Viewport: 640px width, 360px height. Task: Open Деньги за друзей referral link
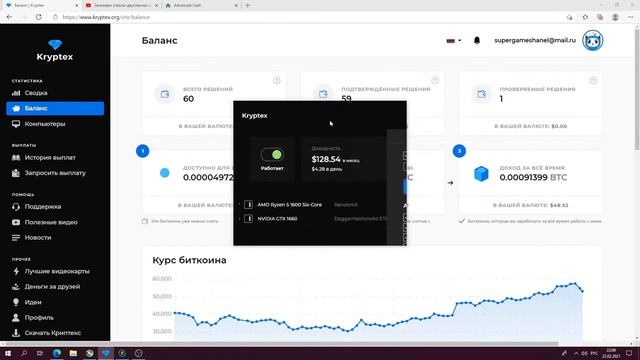52,287
